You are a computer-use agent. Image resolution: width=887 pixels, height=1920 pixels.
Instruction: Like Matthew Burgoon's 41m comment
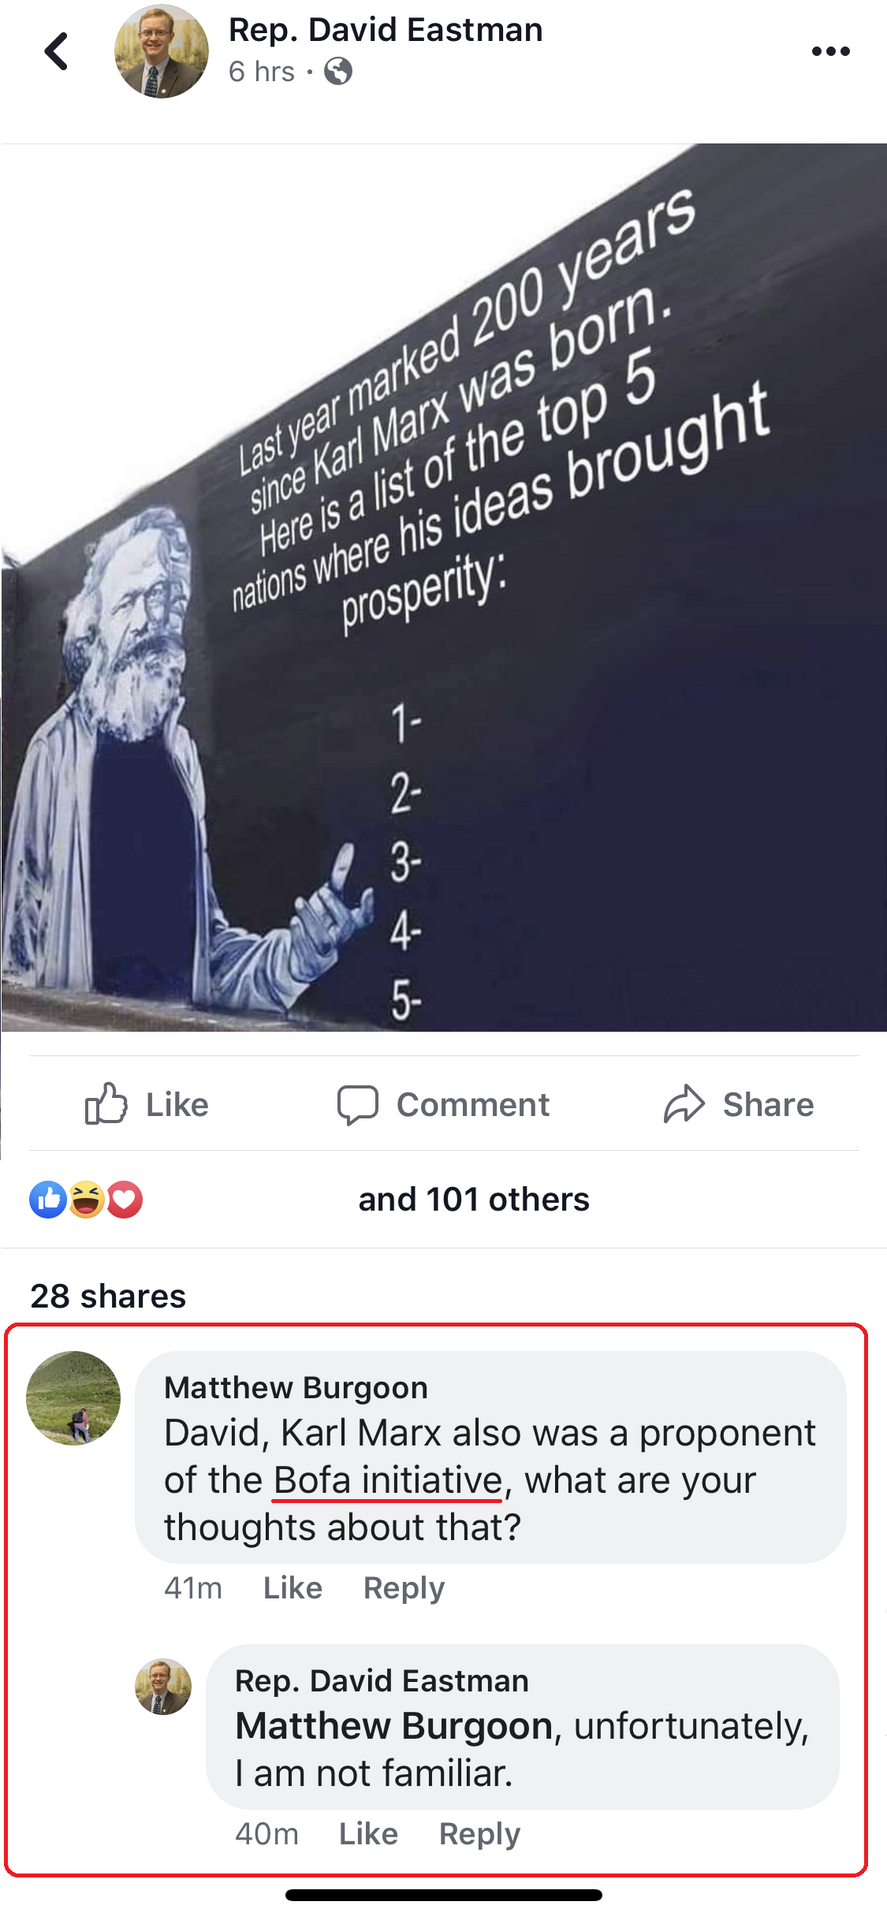pyautogui.click(x=293, y=1588)
